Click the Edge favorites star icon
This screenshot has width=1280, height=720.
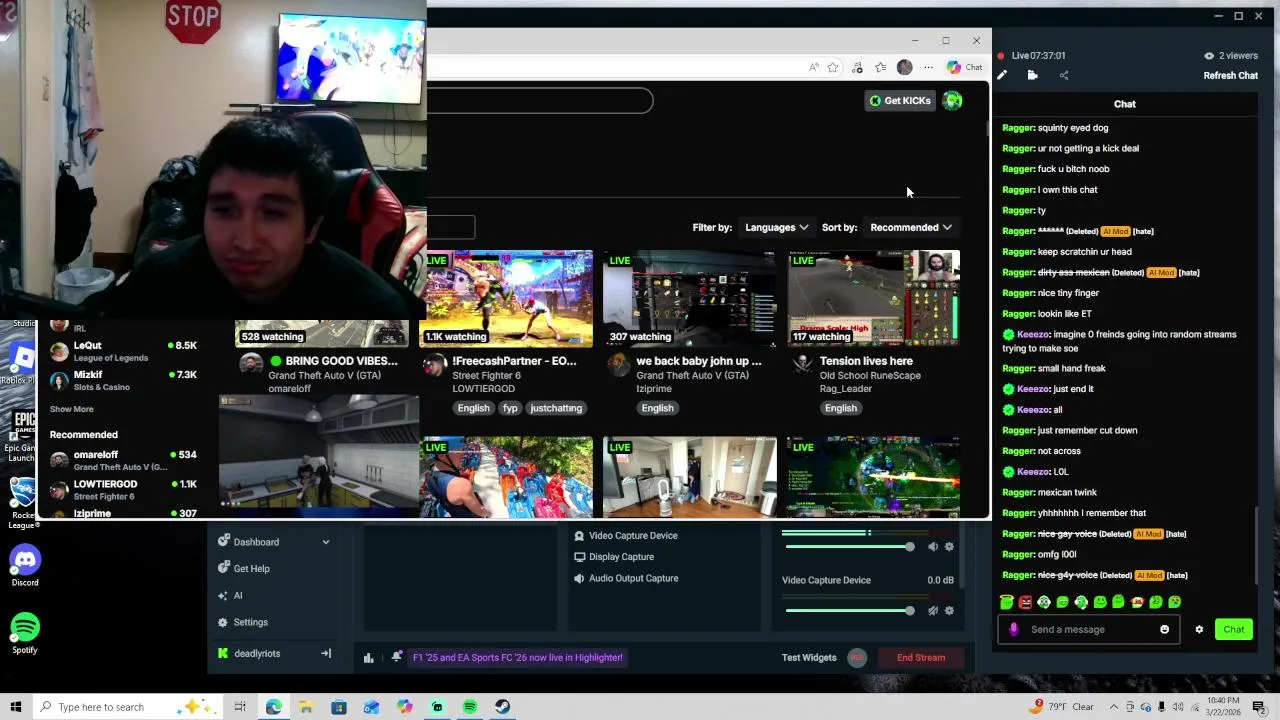click(832, 67)
